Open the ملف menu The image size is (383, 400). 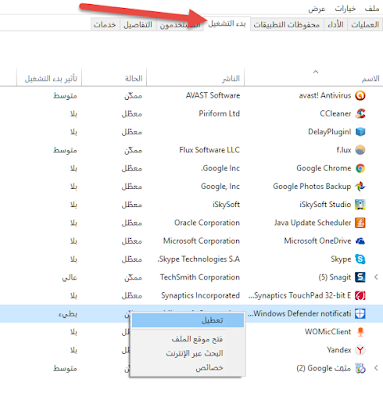(x=371, y=8)
